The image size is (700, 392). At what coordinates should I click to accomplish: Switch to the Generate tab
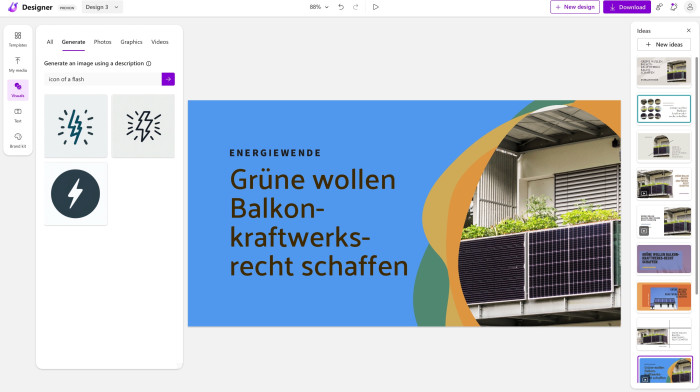(x=73, y=42)
